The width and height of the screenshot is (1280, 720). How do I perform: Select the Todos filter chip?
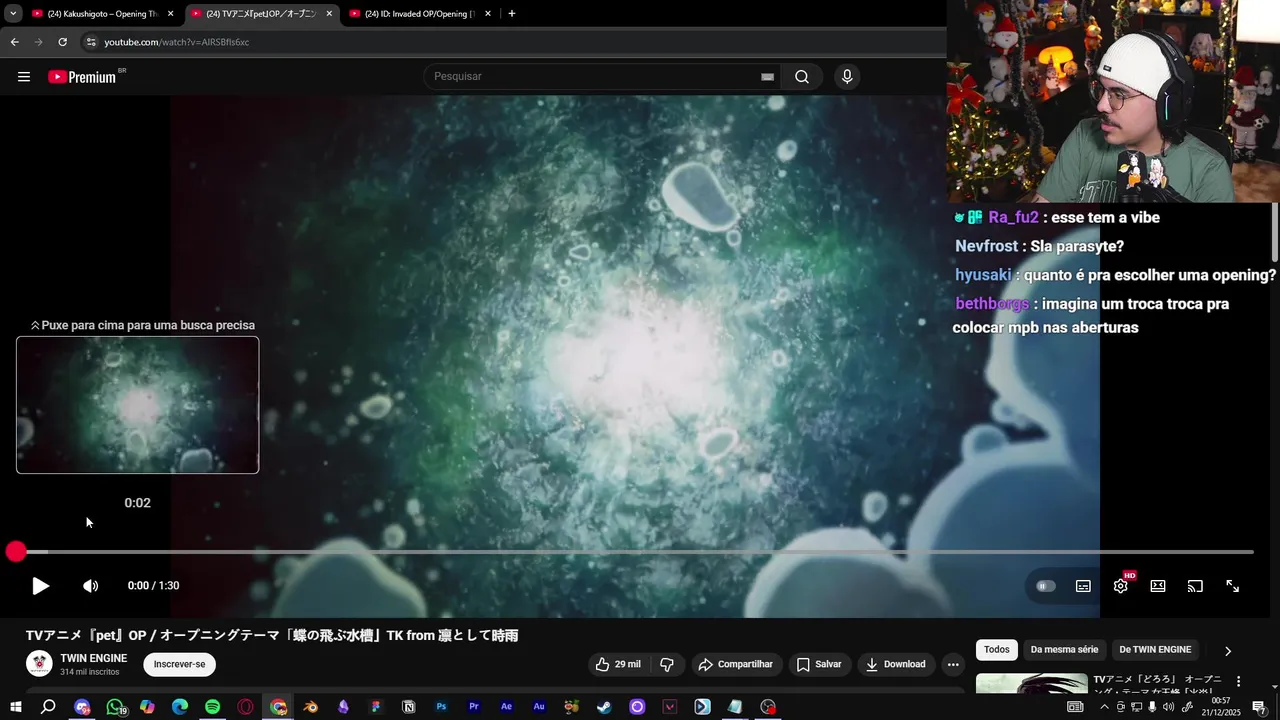997,650
